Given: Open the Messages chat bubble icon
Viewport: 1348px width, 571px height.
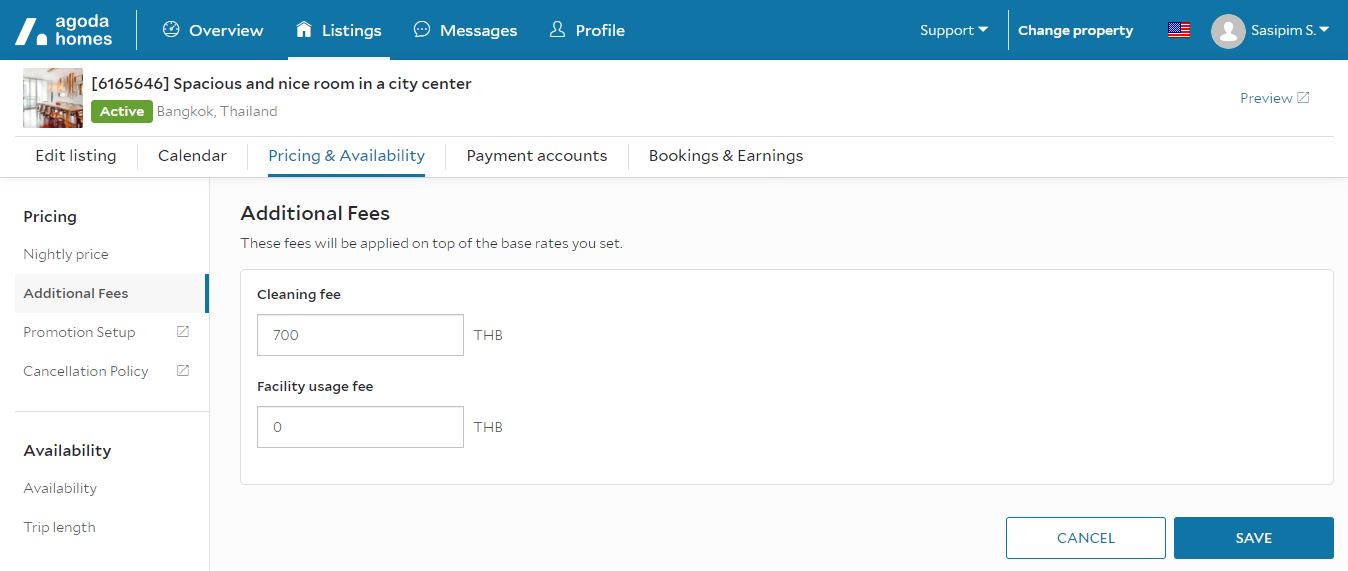Looking at the screenshot, I should tap(422, 30).
